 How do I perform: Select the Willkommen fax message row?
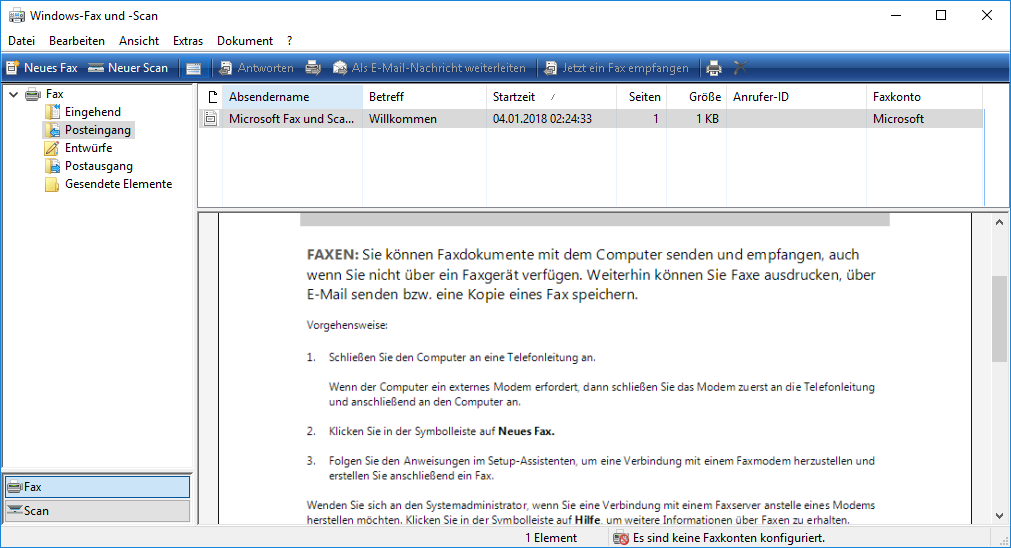click(591, 119)
